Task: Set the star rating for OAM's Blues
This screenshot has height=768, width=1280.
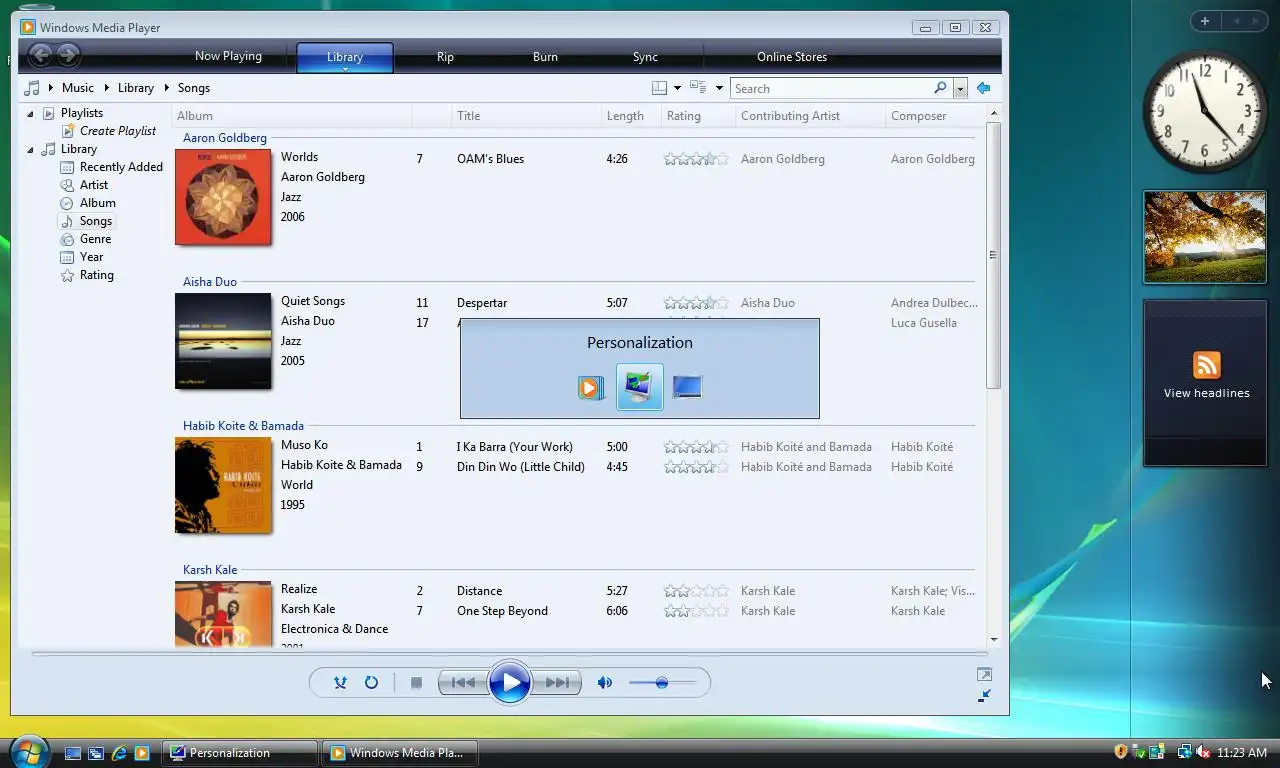Action: (696, 159)
